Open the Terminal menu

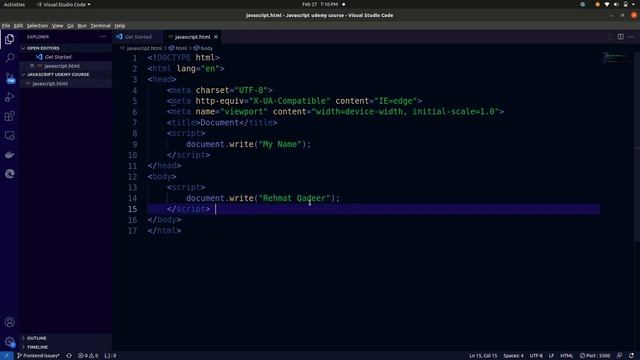pos(100,26)
